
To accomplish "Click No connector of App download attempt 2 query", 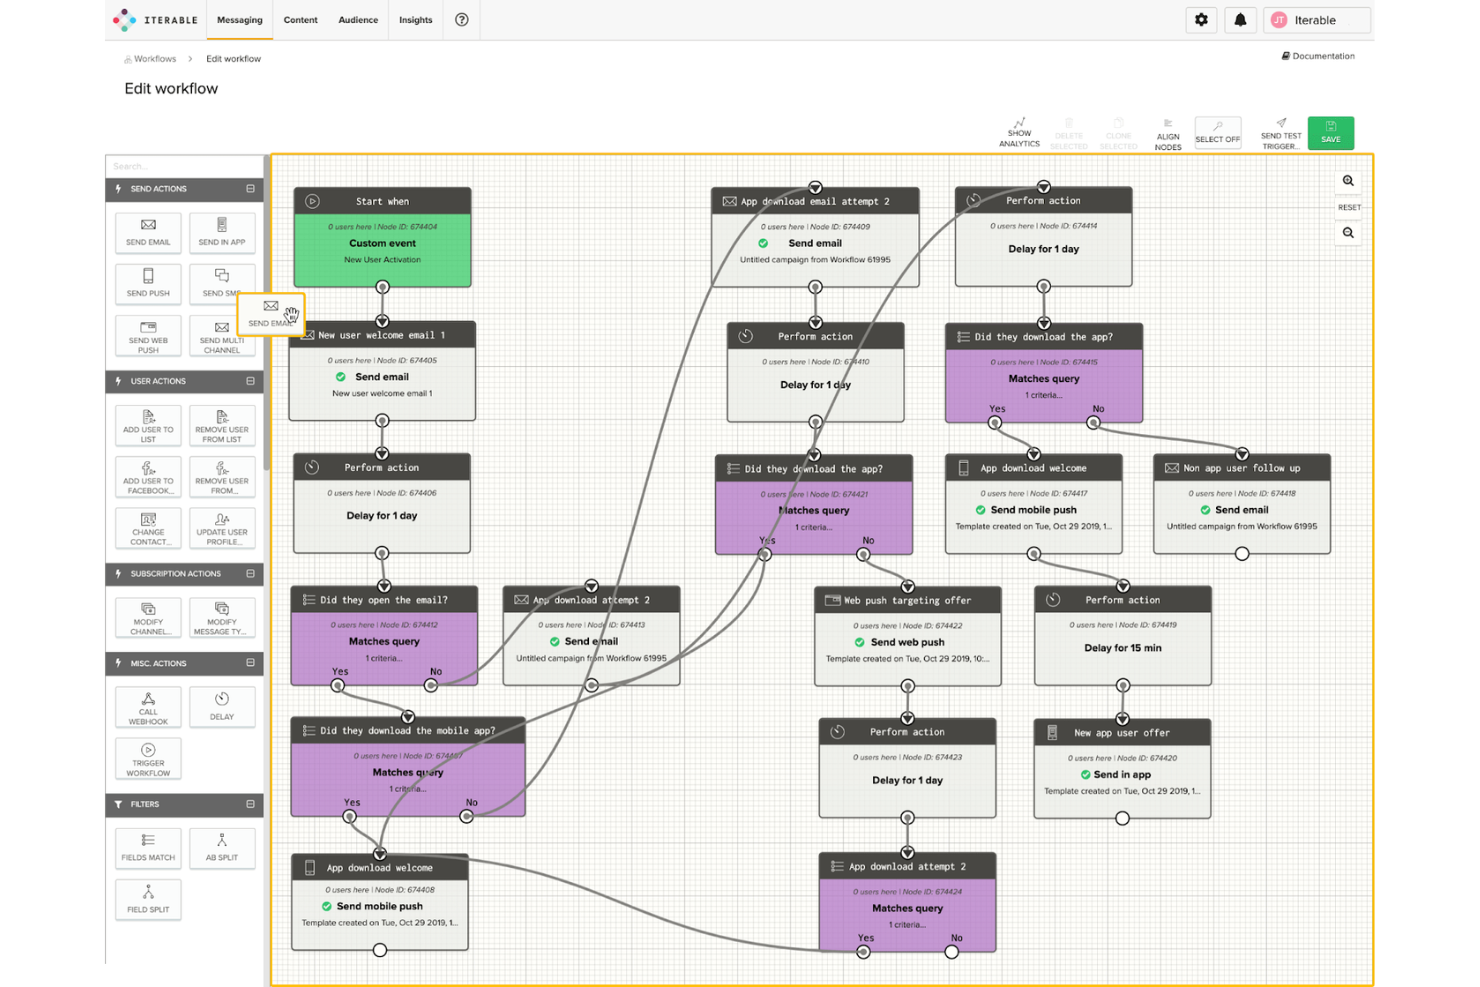I will coord(952,952).
